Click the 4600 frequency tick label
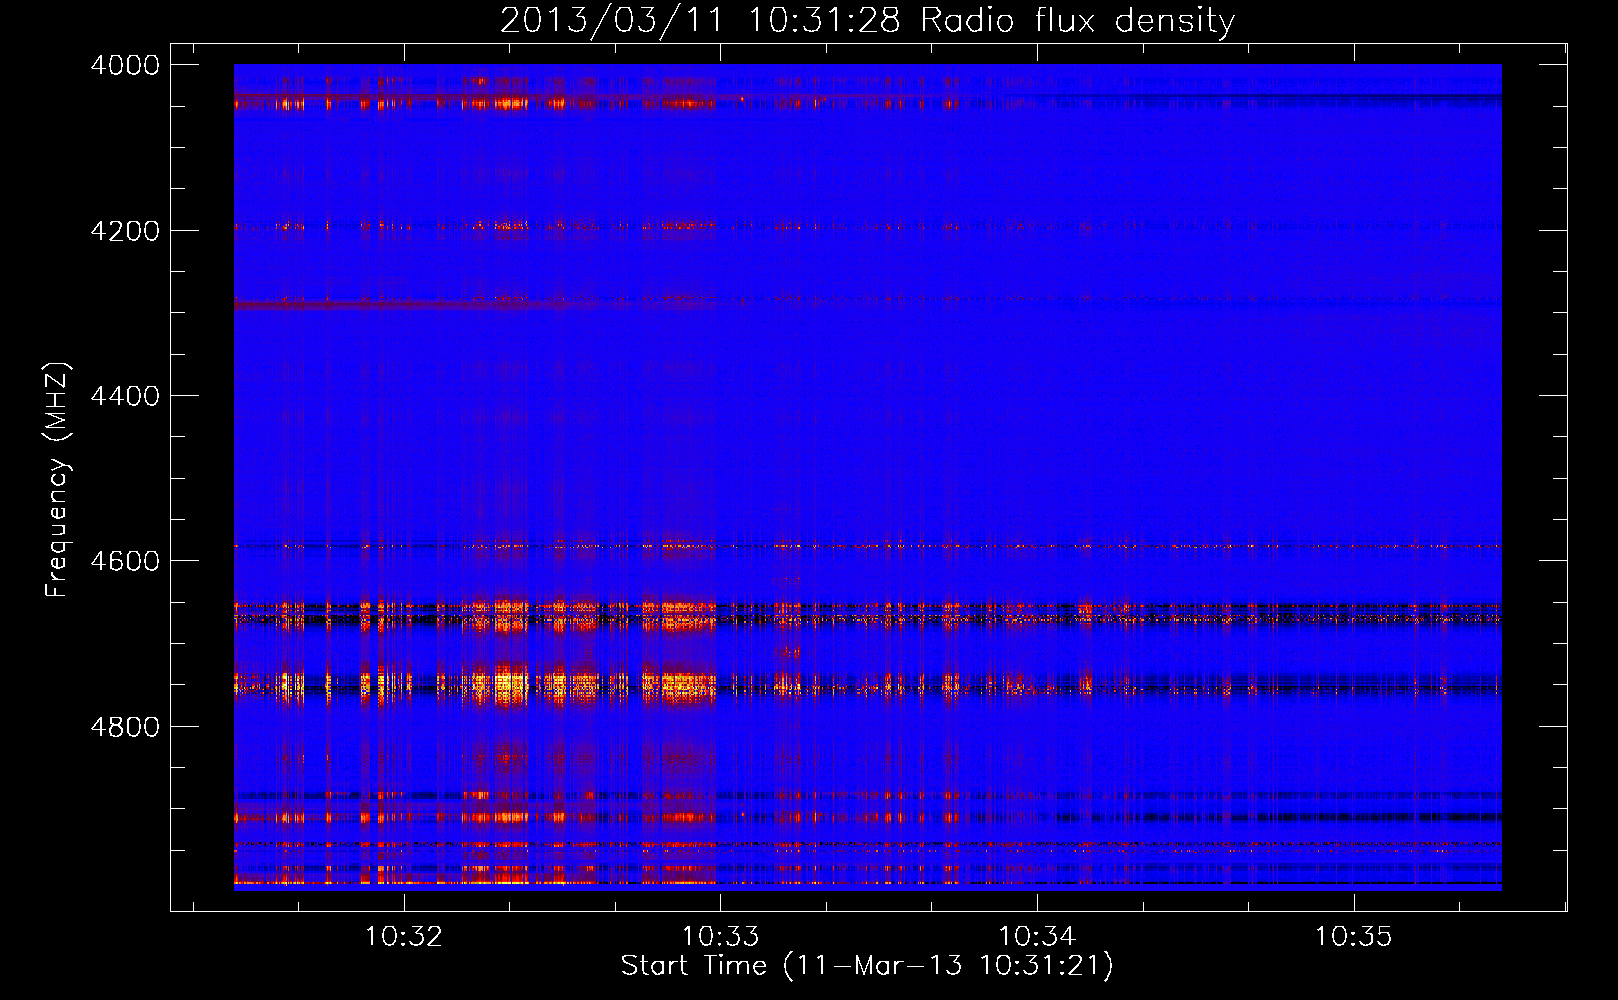This screenshot has height=1000, width=1618. click(x=125, y=561)
